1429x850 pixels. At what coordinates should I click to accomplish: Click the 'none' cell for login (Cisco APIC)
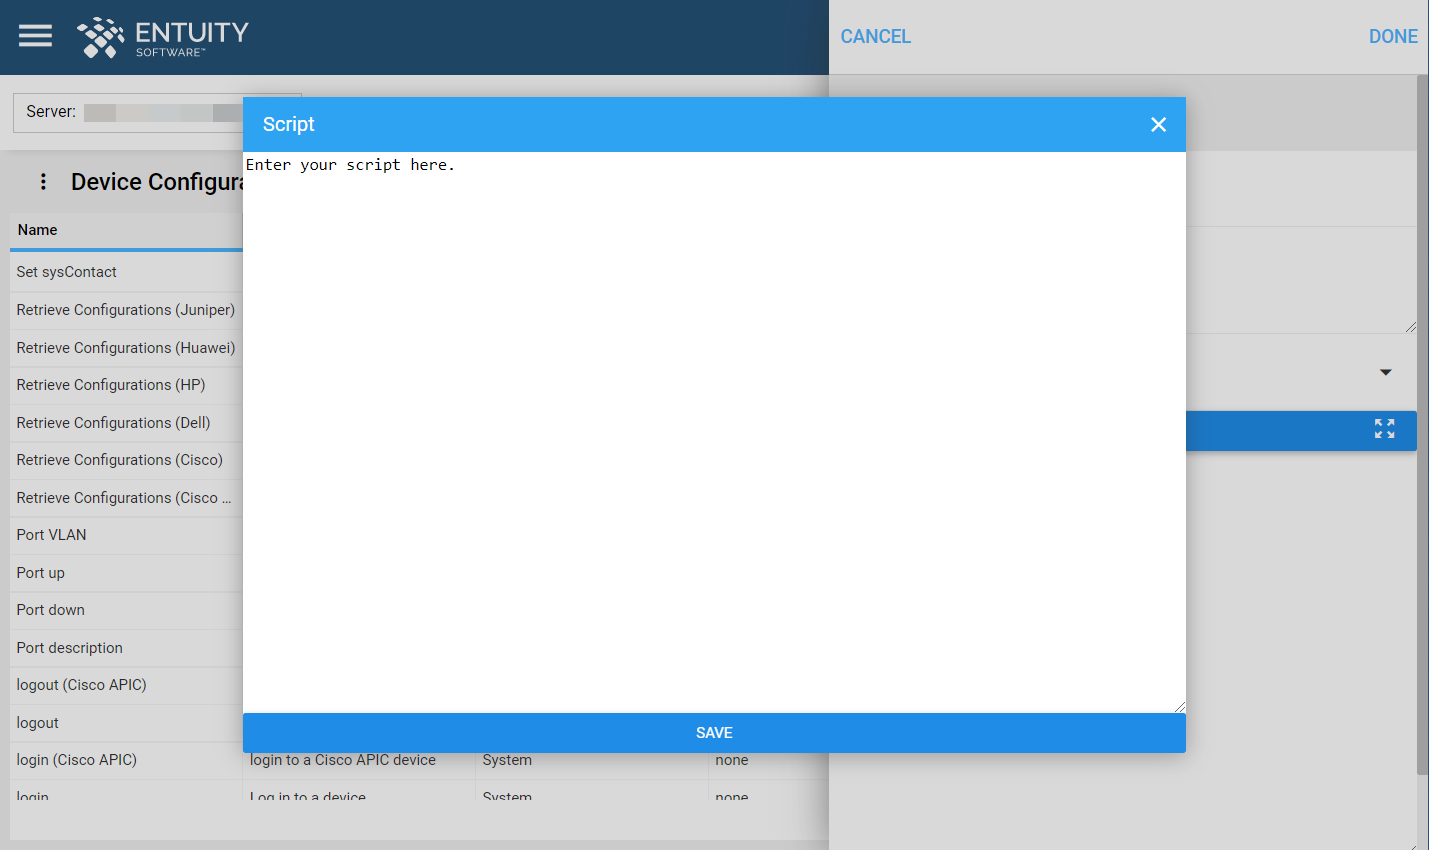pos(732,761)
